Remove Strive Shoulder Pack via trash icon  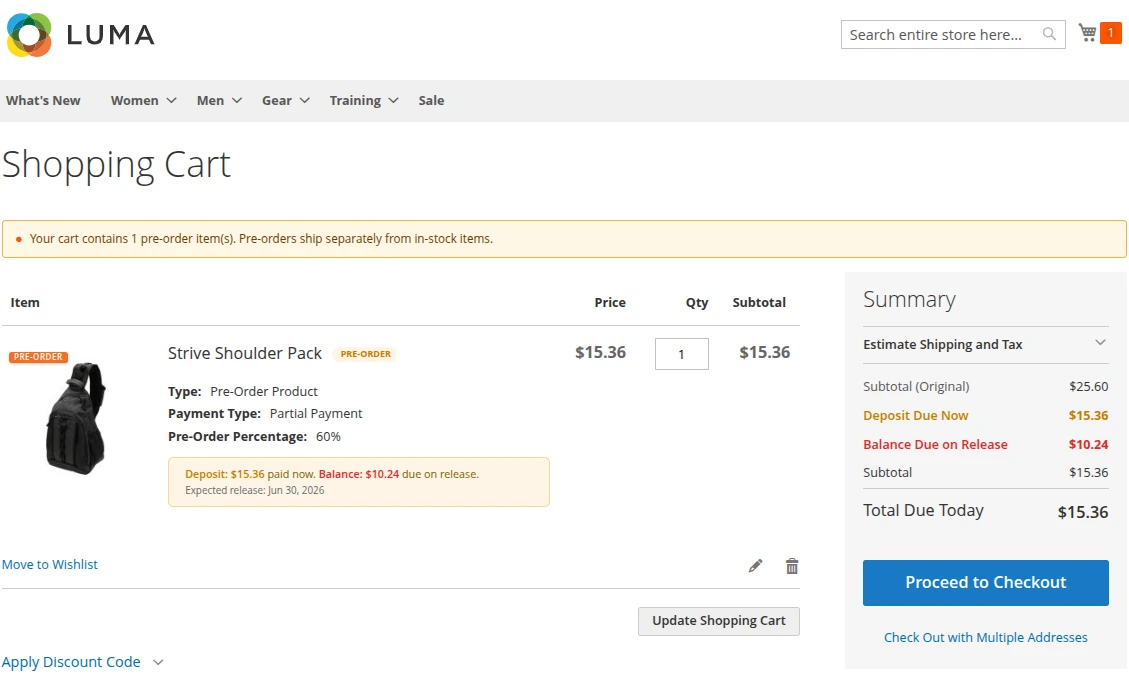click(792, 566)
